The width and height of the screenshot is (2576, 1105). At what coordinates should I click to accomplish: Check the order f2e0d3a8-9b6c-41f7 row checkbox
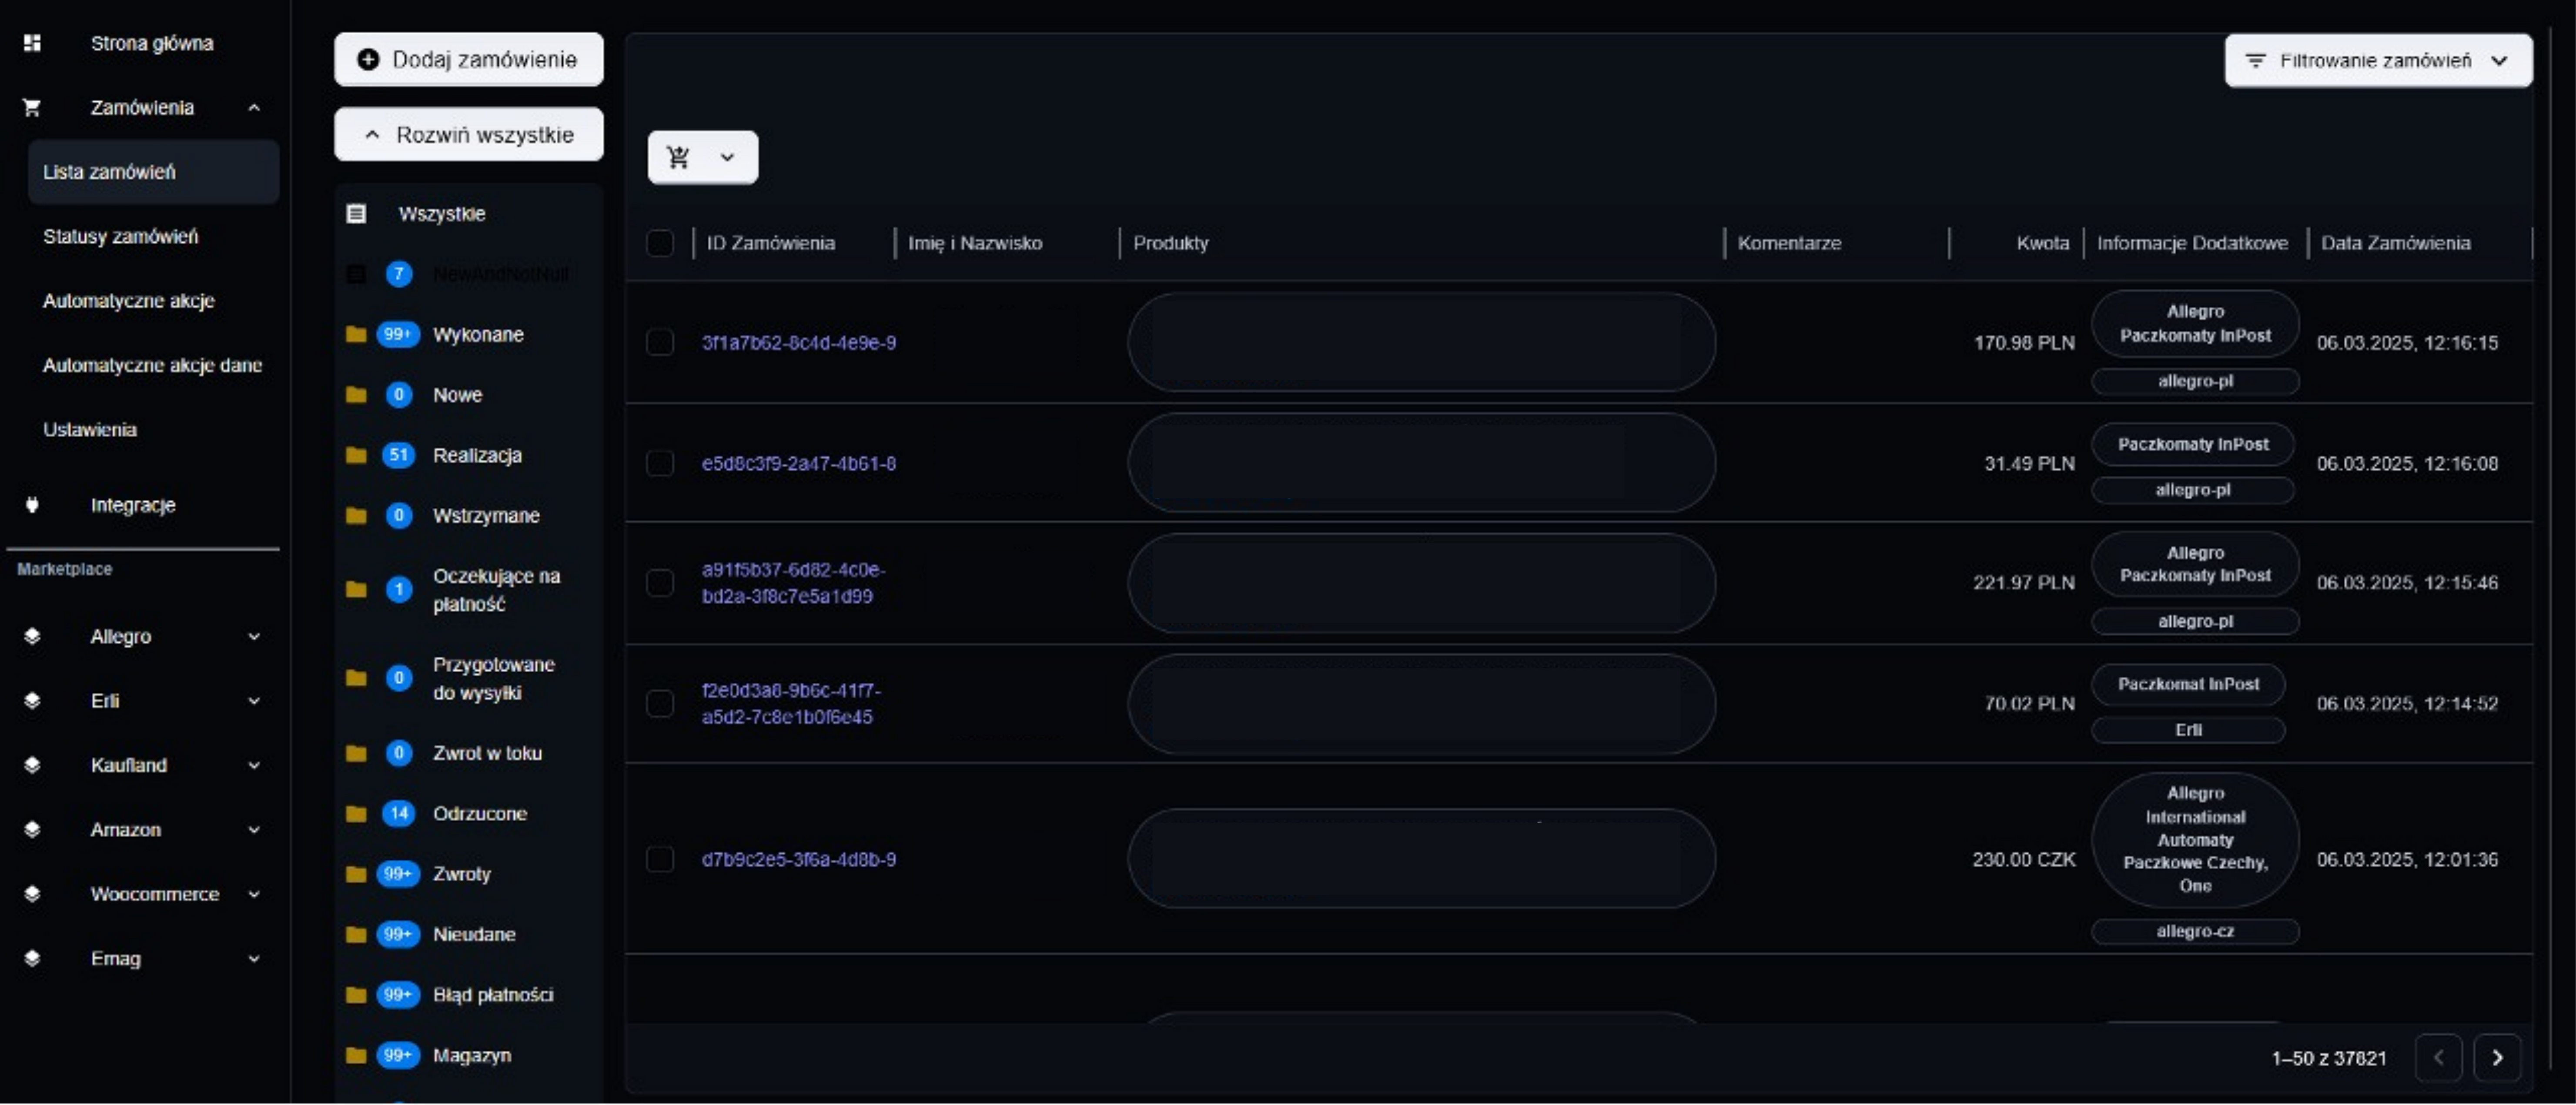(660, 704)
